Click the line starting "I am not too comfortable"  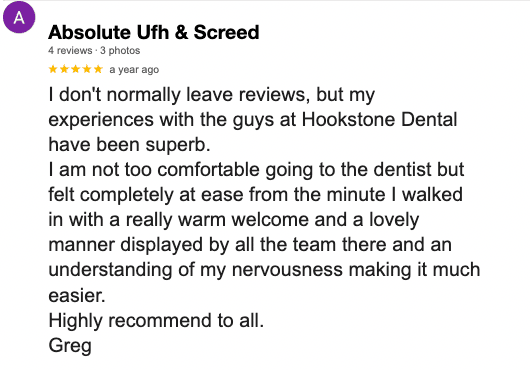256,170
